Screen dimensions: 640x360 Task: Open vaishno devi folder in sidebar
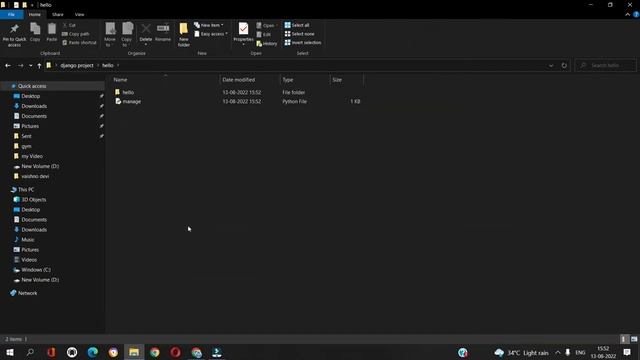coord(35,176)
